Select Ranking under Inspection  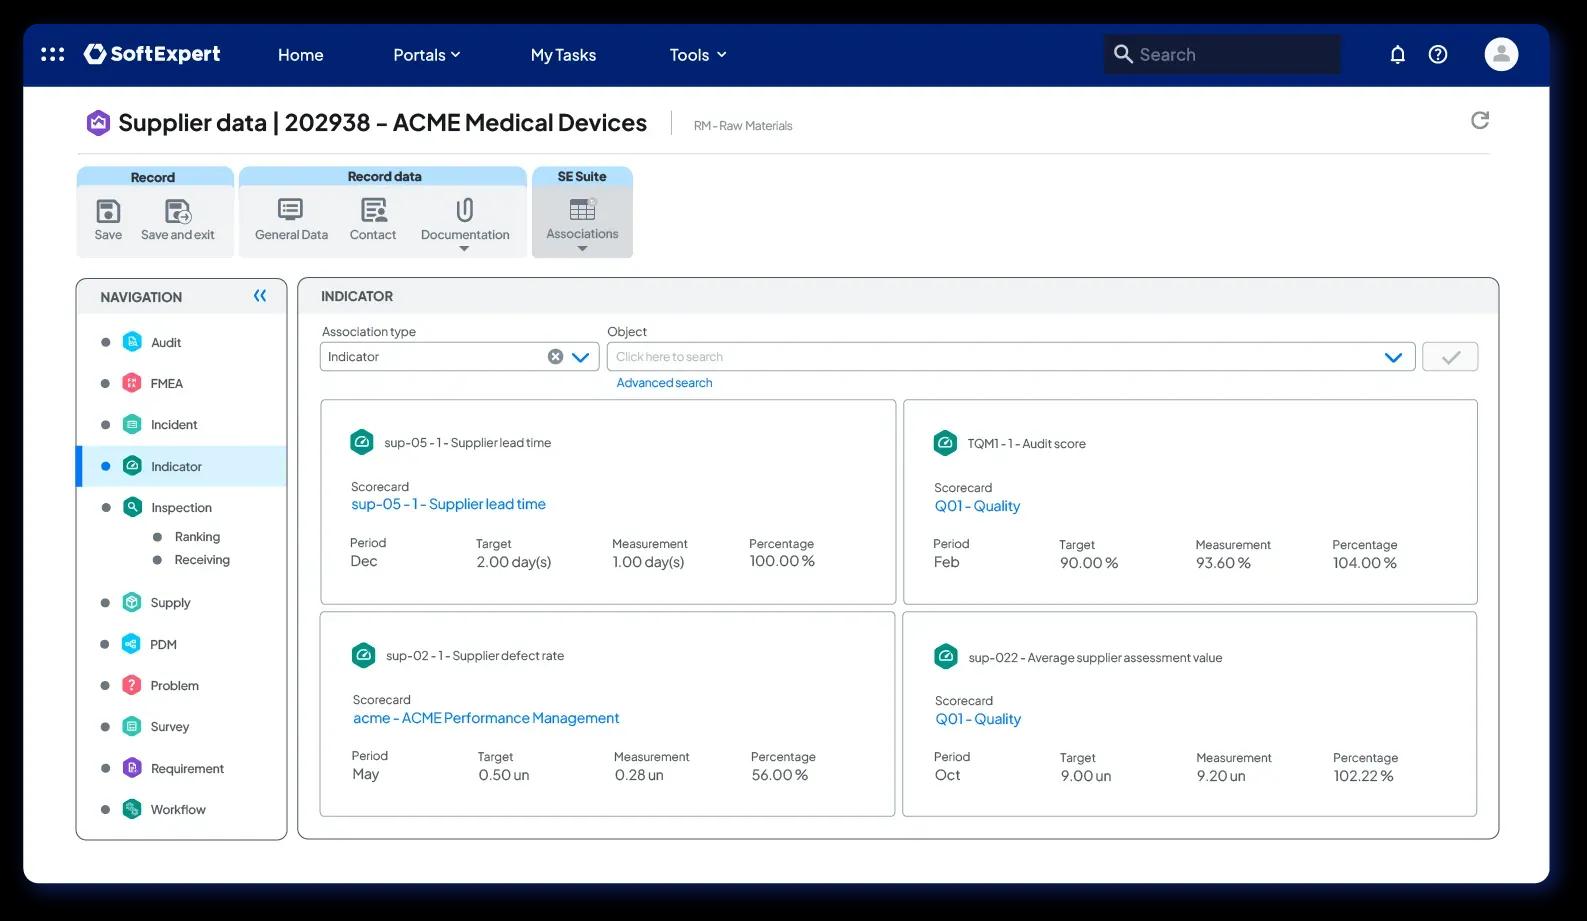click(197, 537)
